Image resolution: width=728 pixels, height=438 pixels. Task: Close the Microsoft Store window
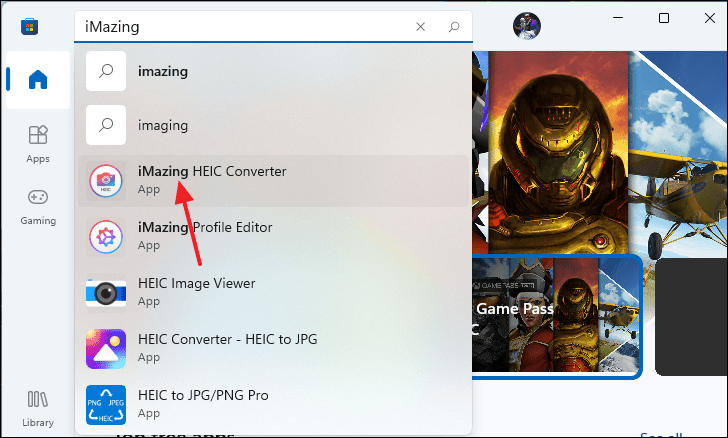[x=709, y=18]
